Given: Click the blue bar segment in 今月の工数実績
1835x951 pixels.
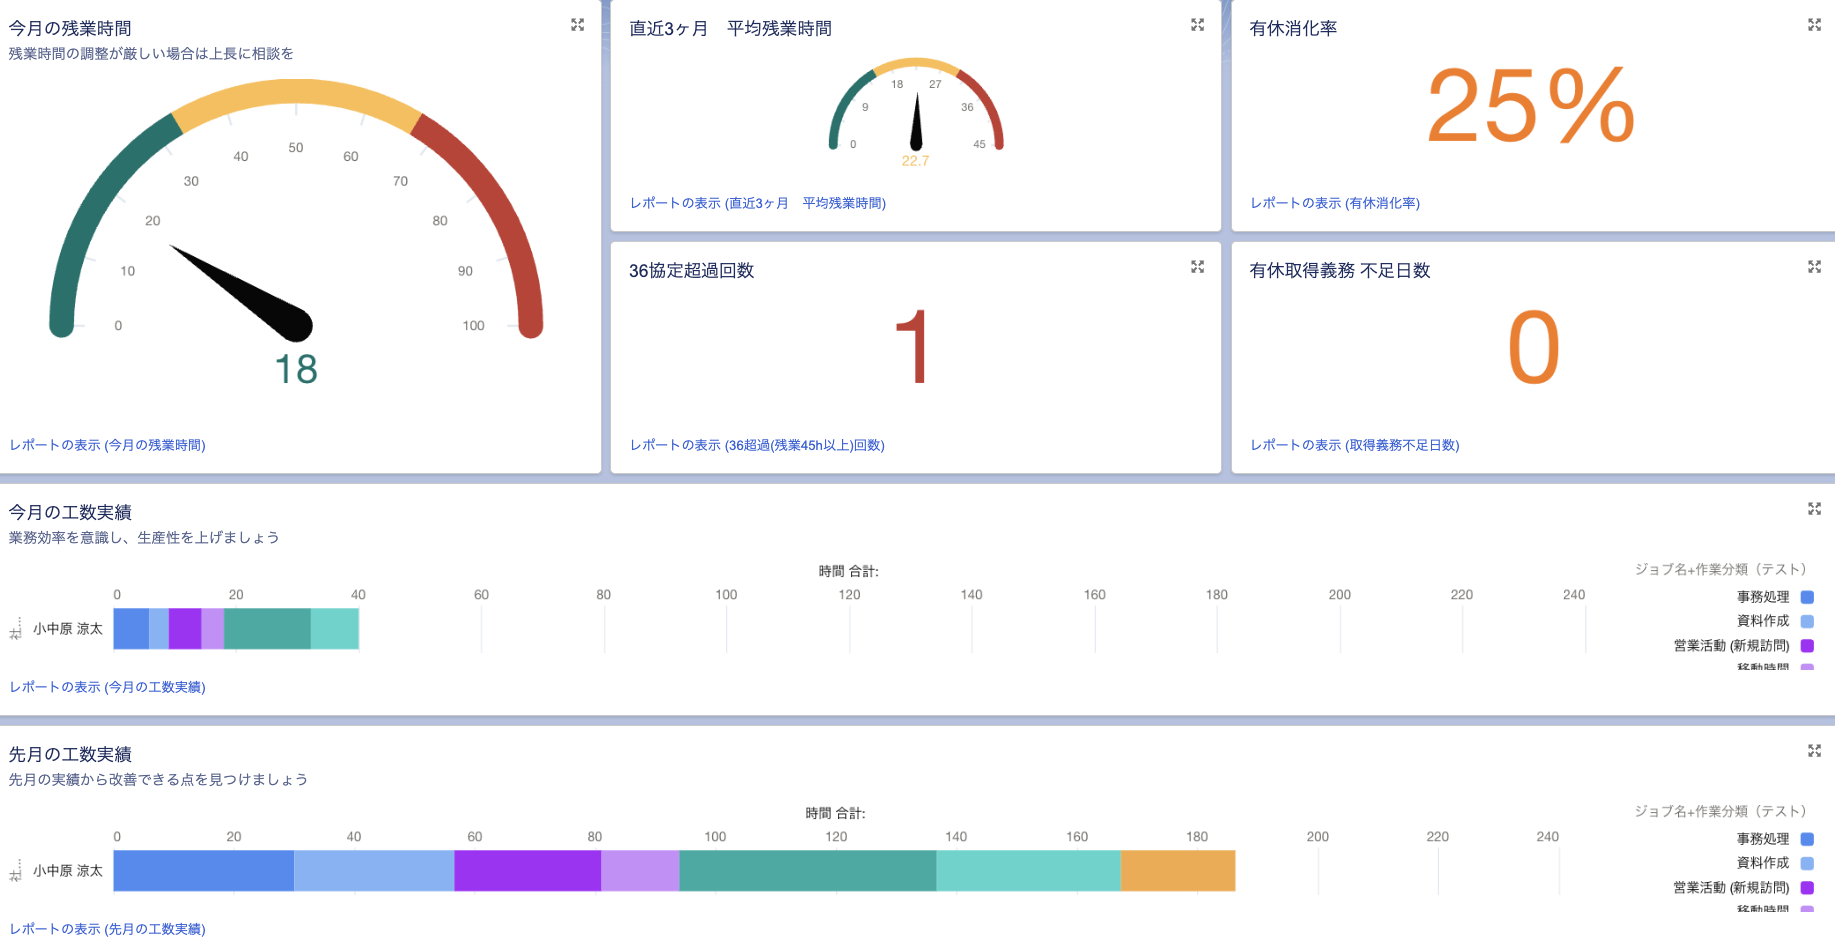Looking at the screenshot, I should pos(131,629).
